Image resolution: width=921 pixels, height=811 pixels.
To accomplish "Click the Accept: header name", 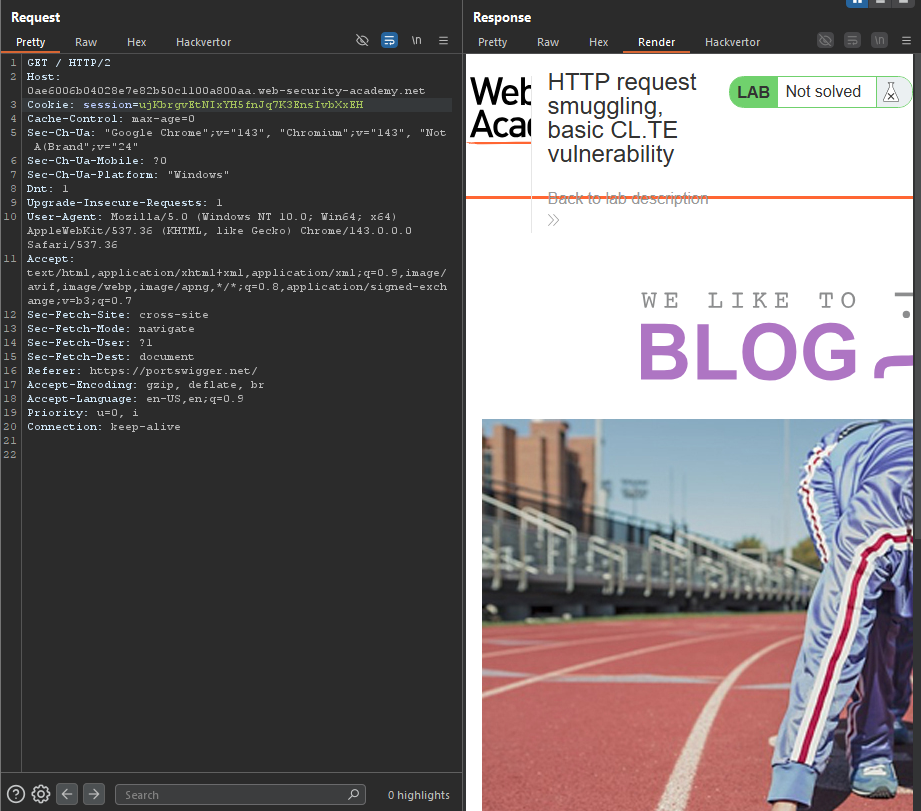I will tap(51, 258).
